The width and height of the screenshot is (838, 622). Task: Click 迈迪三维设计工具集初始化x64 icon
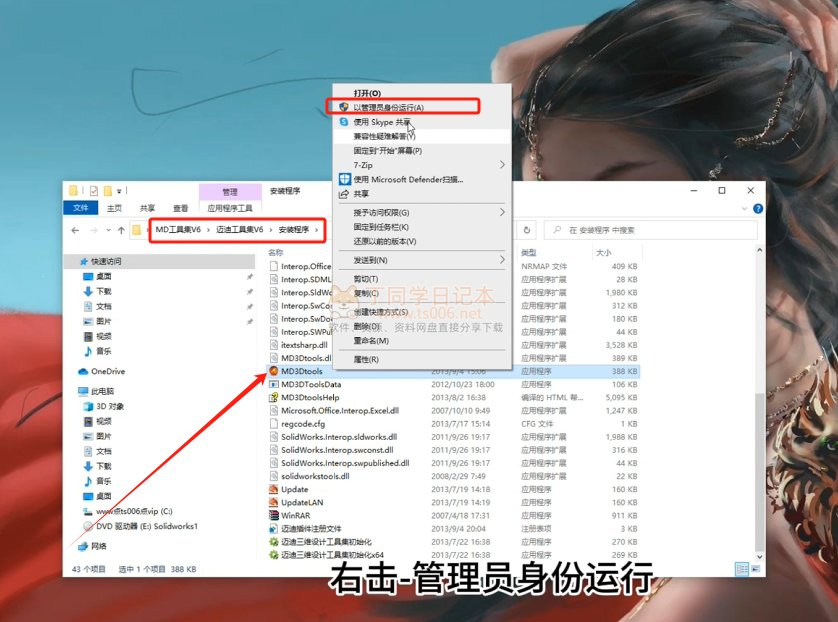click(274, 555)
